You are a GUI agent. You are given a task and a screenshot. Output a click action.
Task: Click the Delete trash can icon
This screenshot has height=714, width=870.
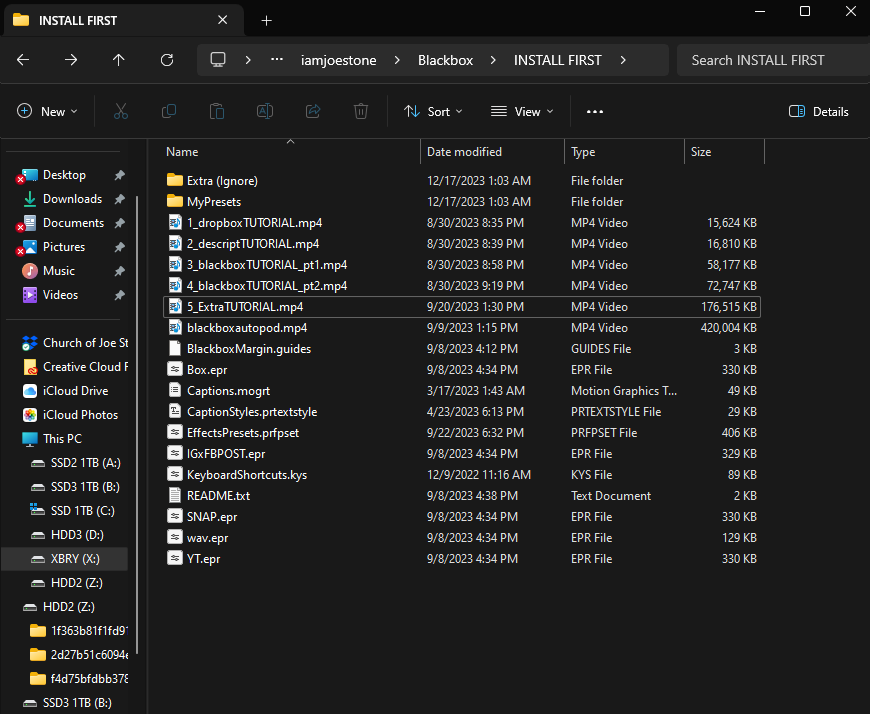click(x=361, y=111)
